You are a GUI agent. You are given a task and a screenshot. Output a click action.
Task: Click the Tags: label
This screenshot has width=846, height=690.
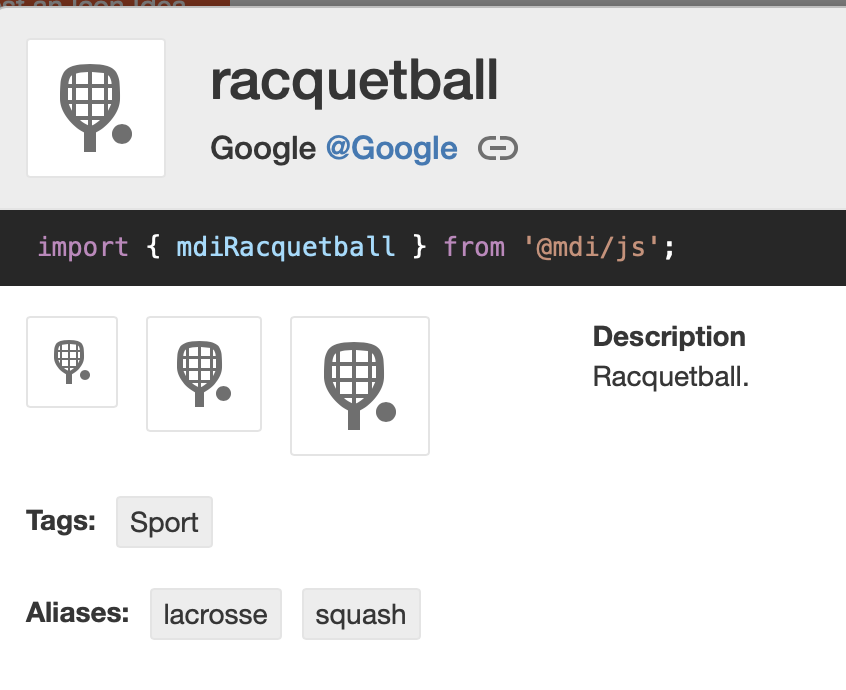[61, 521]
